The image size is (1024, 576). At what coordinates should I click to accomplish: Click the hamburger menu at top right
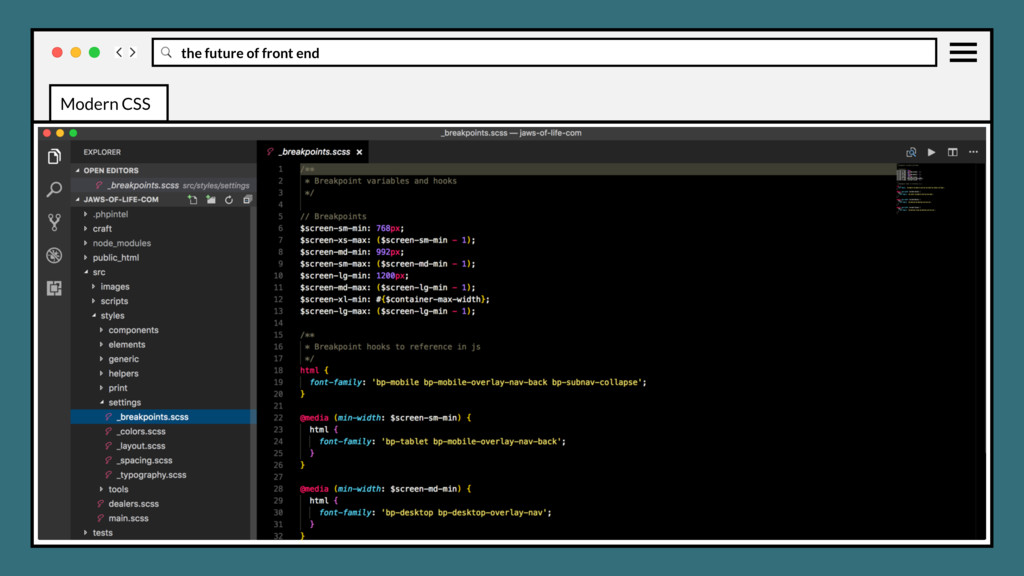[x=963, y=53]
